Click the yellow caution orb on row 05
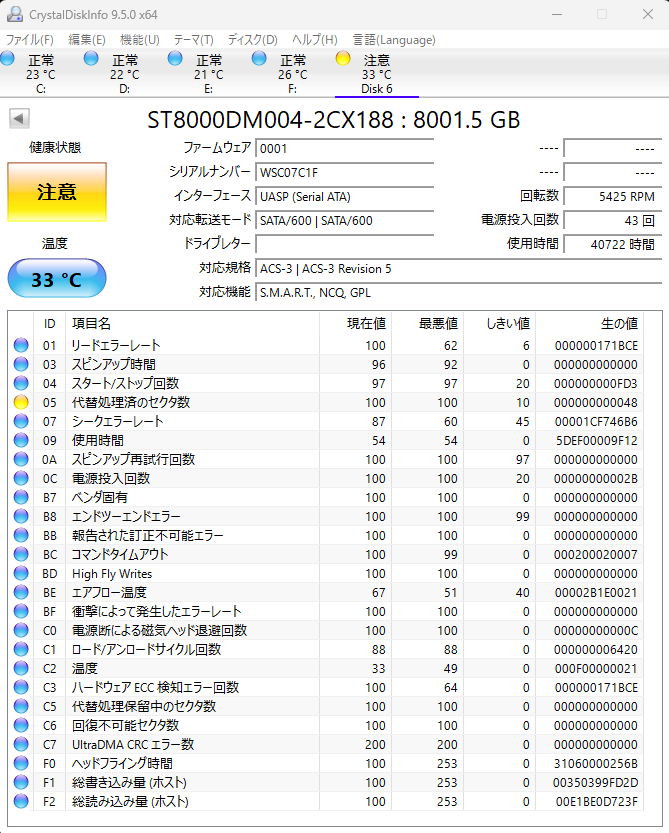669x833 pixels. click(21, 402)
